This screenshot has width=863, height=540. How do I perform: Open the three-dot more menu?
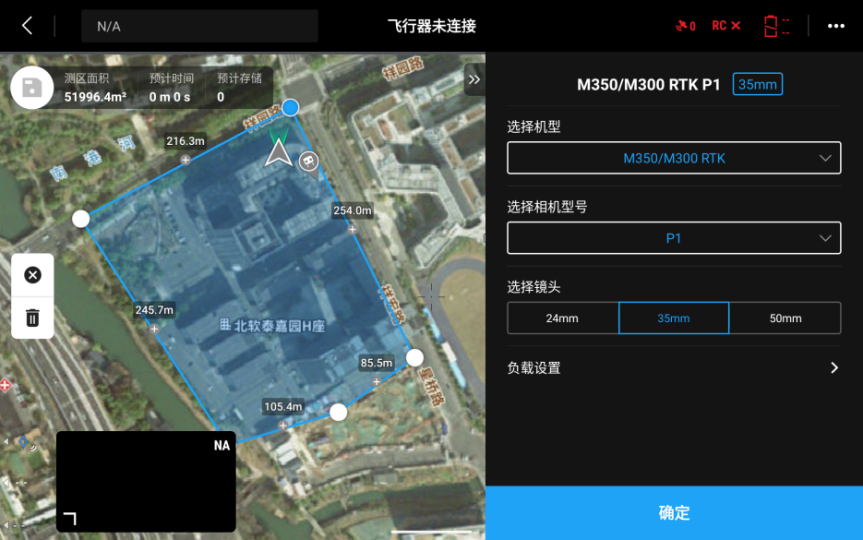[835, 26]
